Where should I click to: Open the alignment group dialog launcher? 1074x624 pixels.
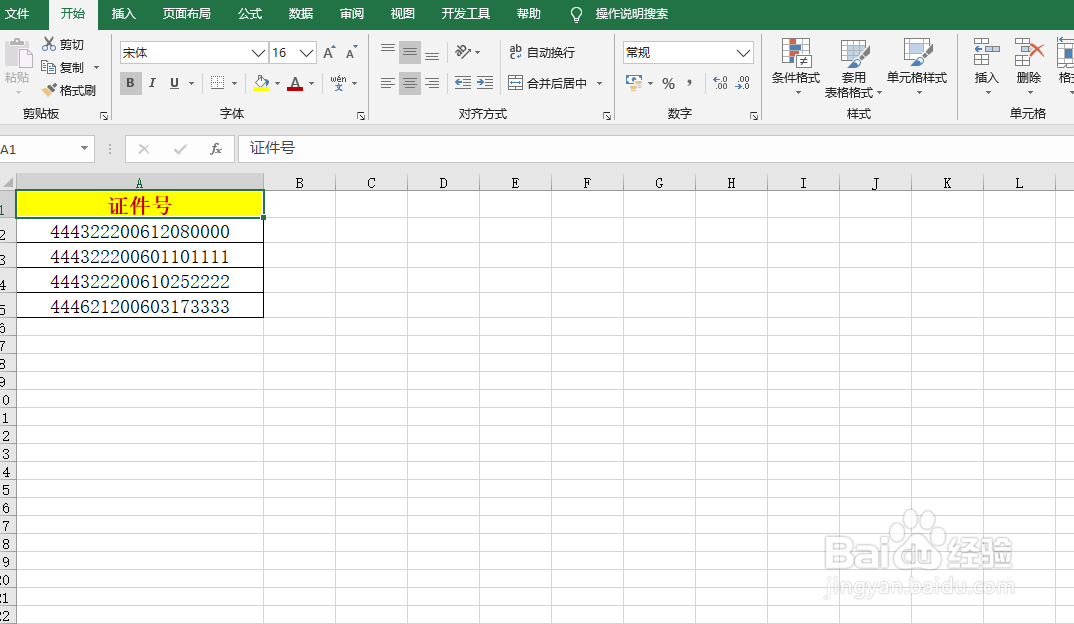[607, 116]
